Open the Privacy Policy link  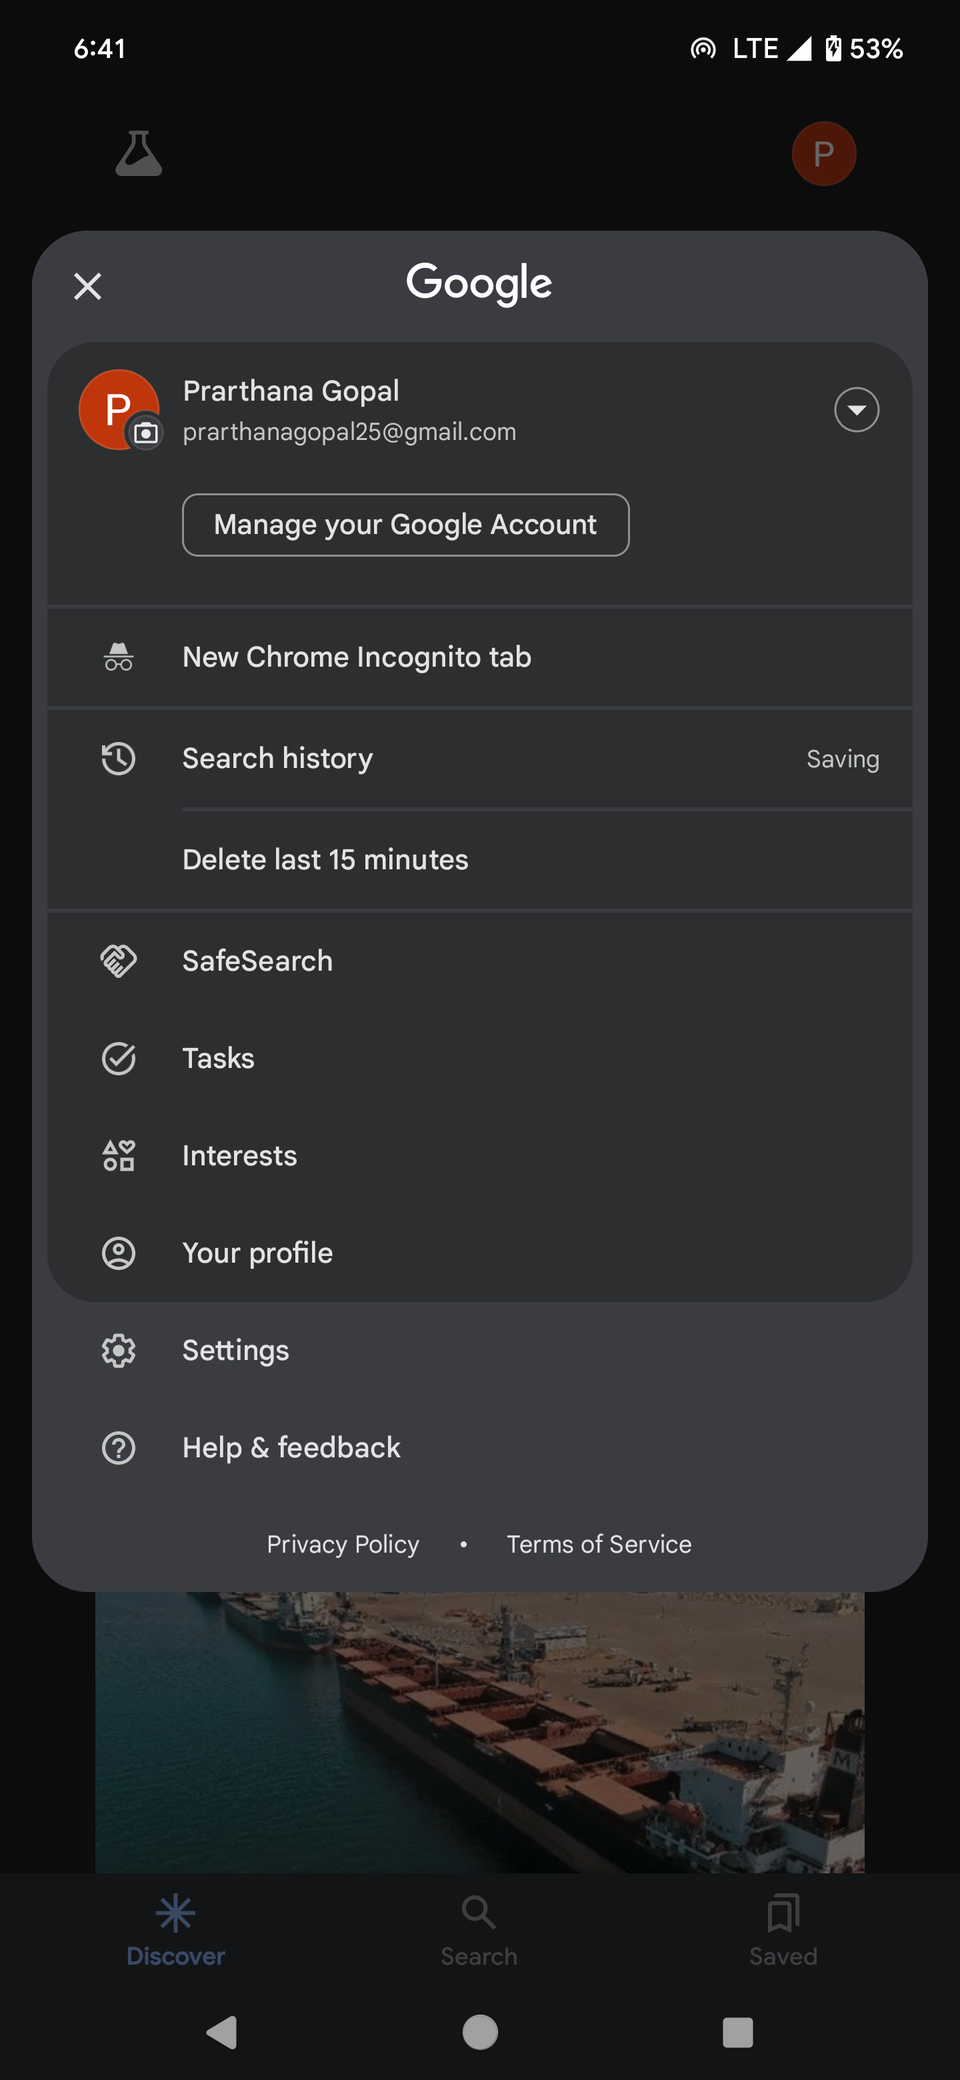[343, 1545]
